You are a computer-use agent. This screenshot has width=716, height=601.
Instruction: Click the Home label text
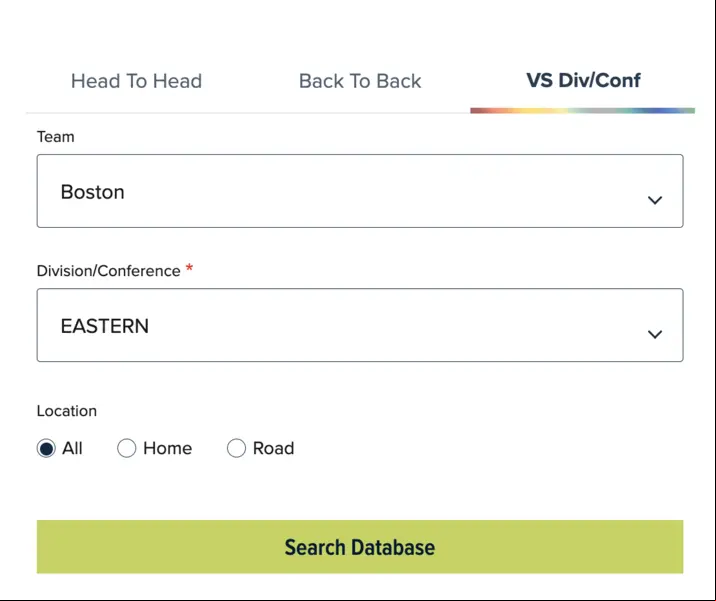point(168,448)
